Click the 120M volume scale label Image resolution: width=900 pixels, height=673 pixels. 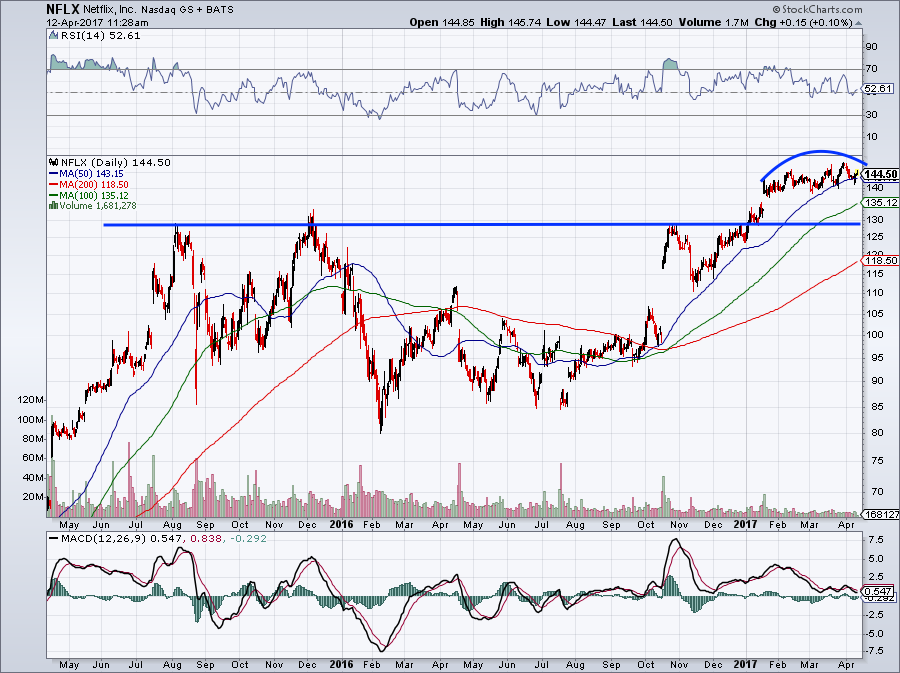coord(31,400)
